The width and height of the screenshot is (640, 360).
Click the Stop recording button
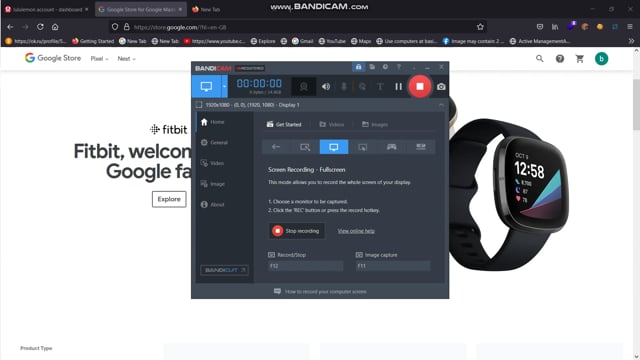tap(296, 231)
